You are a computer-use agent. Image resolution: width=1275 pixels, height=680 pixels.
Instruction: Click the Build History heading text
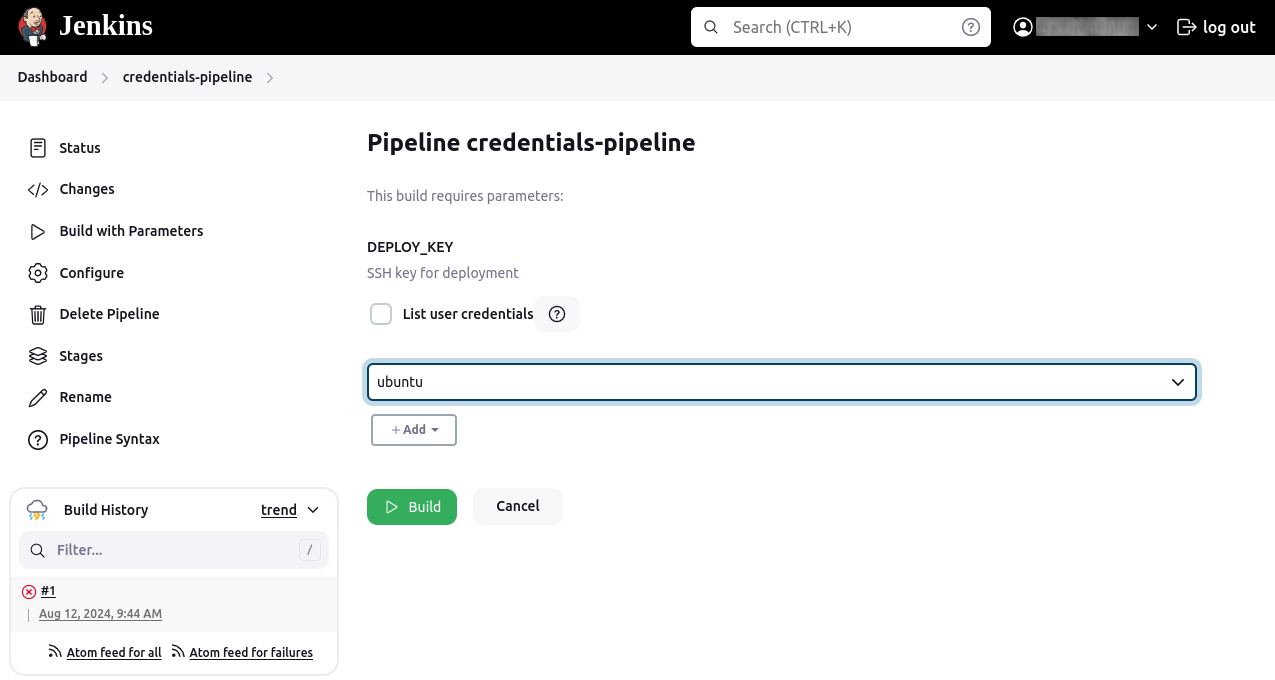[x=106, y=510]
